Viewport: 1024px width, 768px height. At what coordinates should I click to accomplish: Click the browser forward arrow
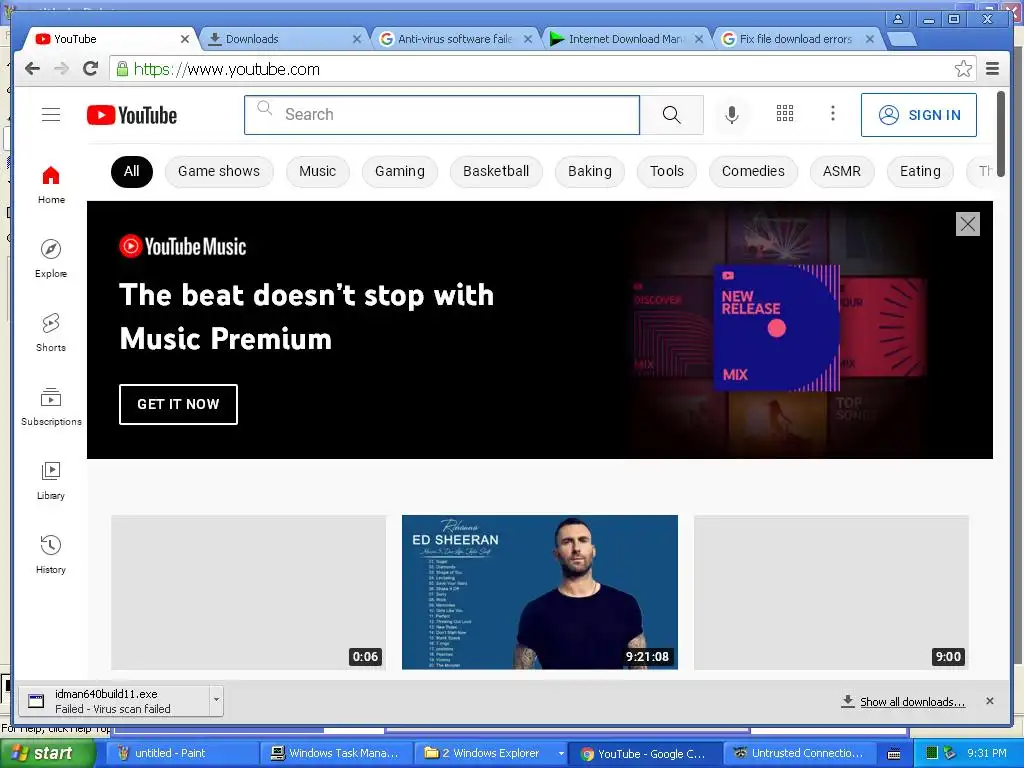click(x=61, y=69)
